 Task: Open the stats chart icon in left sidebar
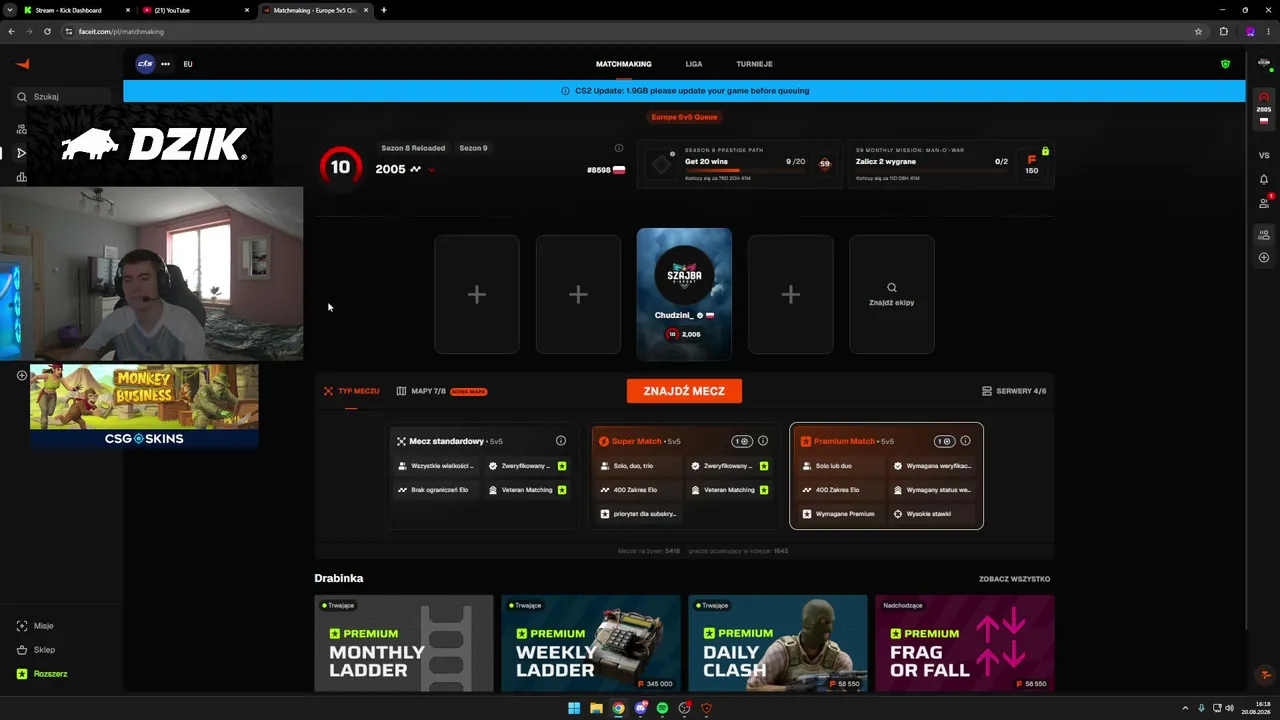click(x=22, y=177)
